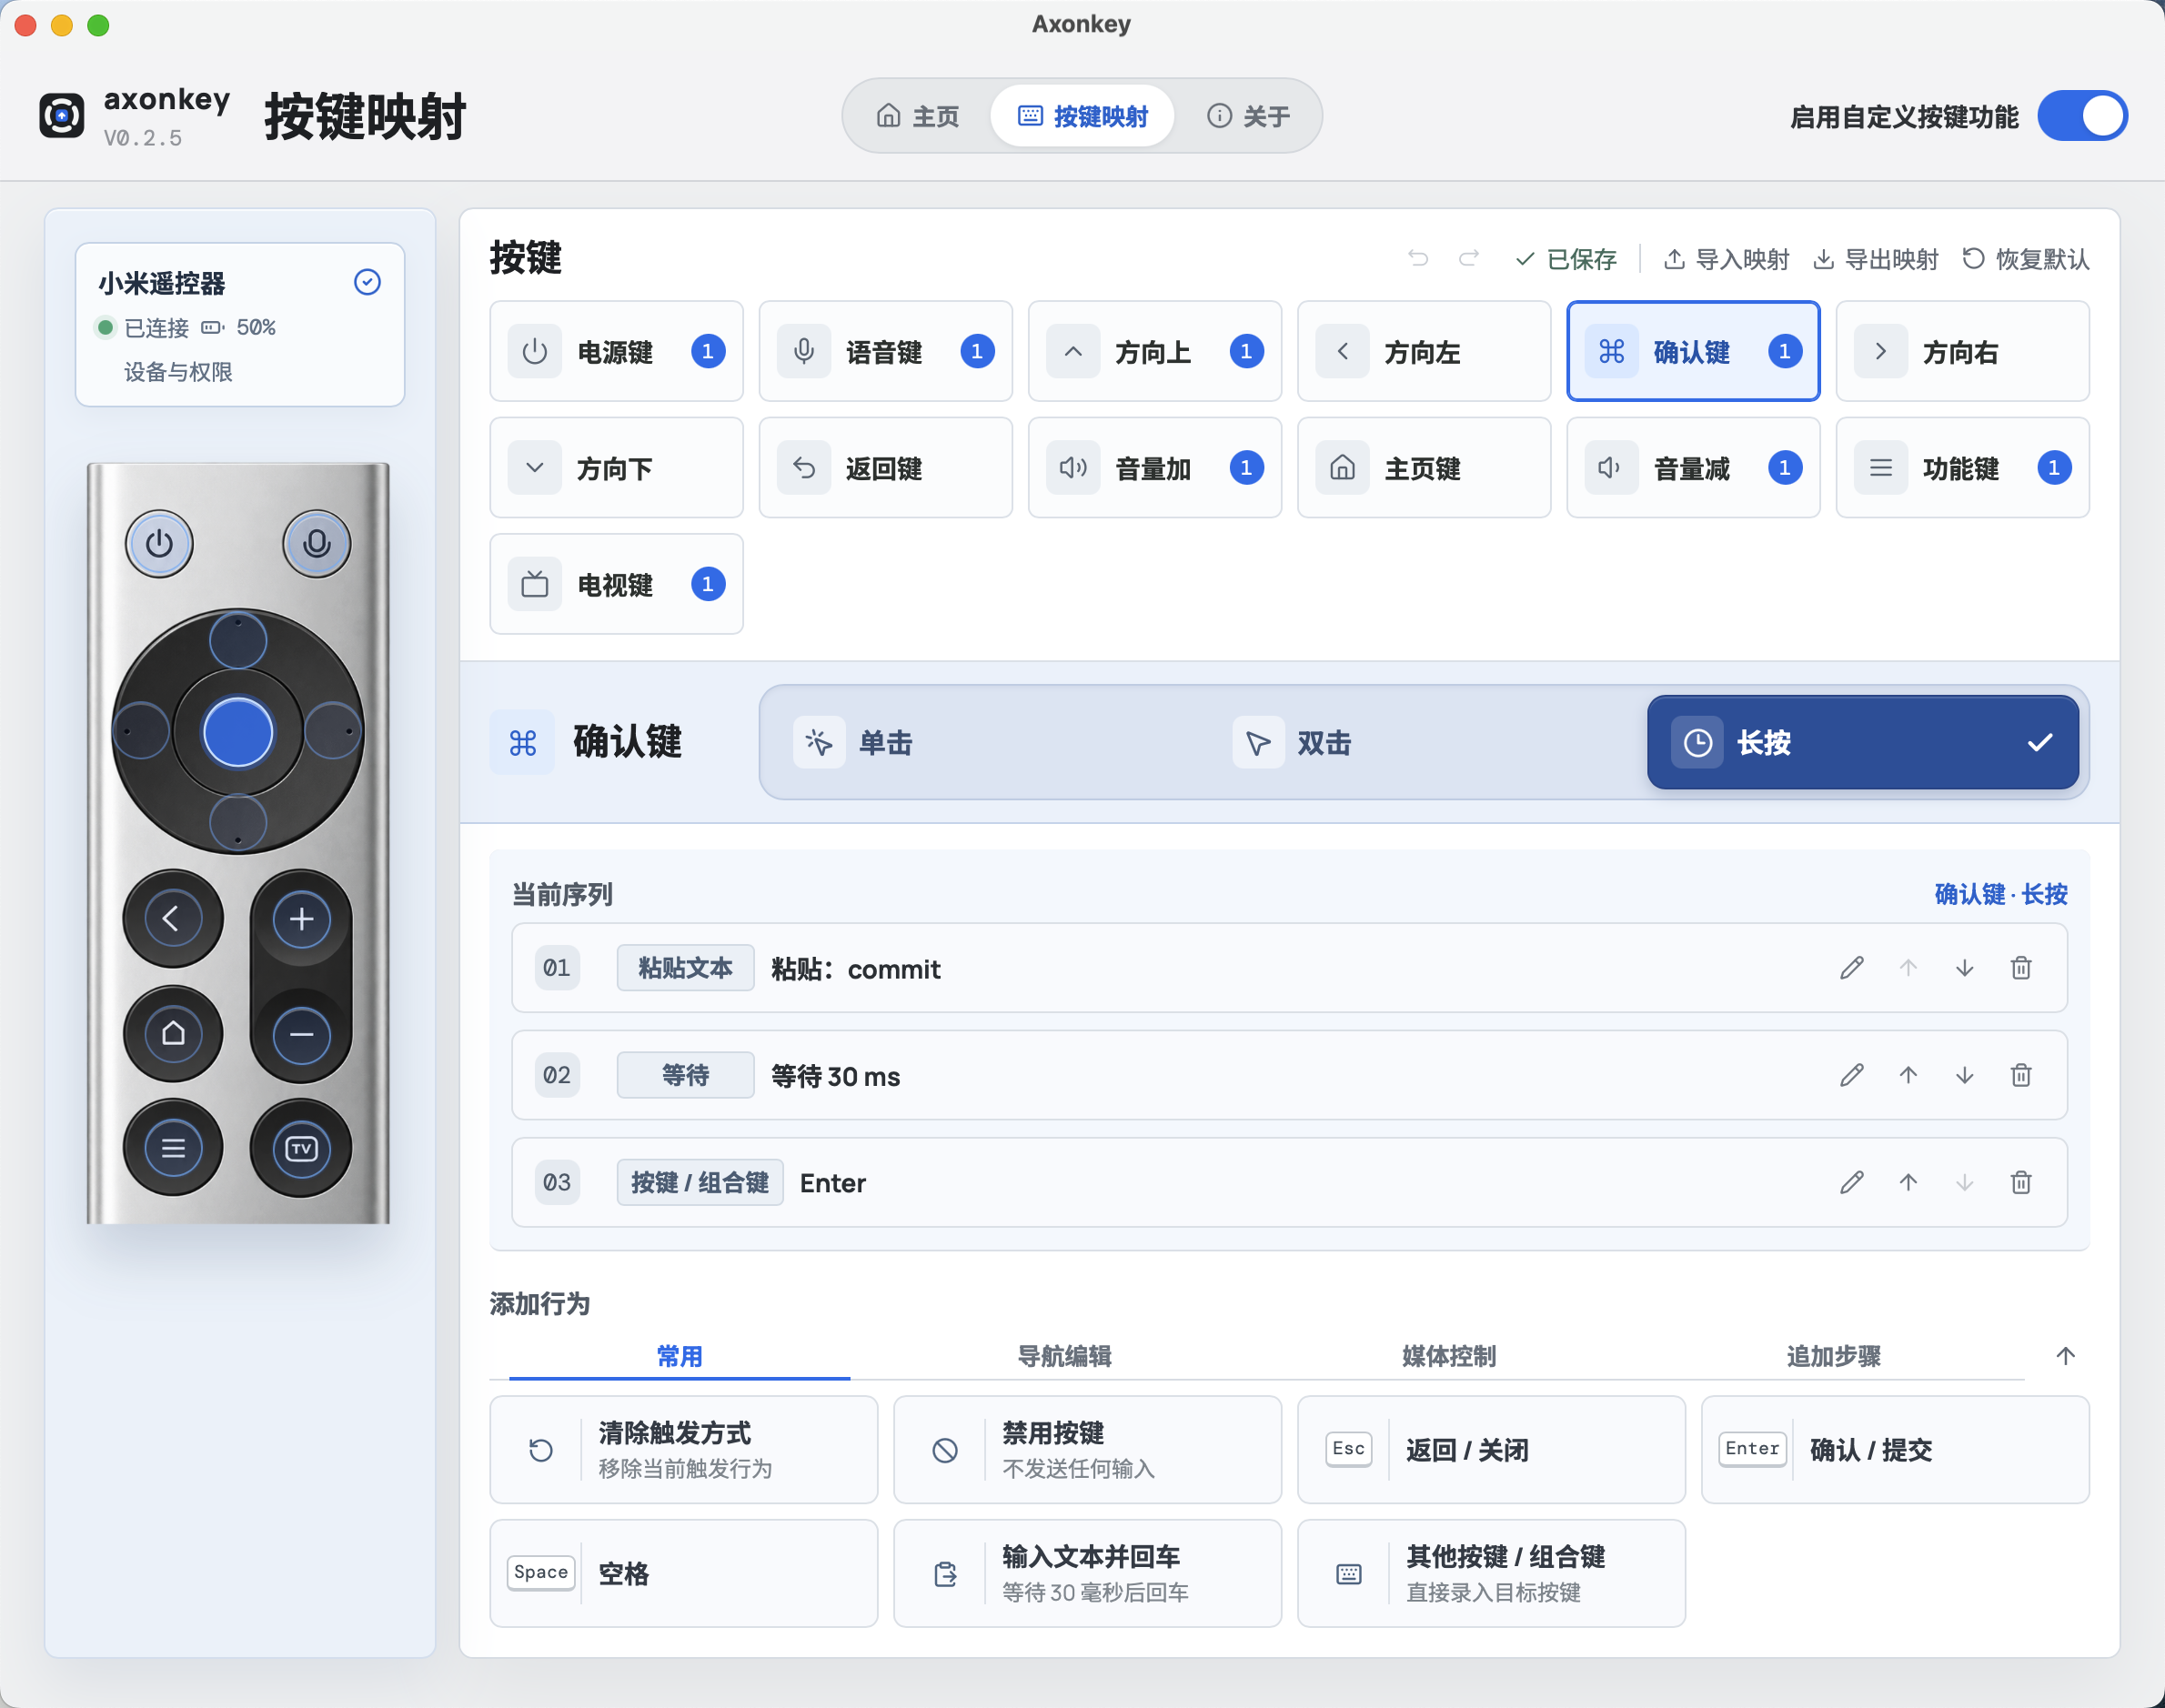2165x1708 pixels.
Task: Click the menu button on the remote image
Action: tap(173, 1148)
